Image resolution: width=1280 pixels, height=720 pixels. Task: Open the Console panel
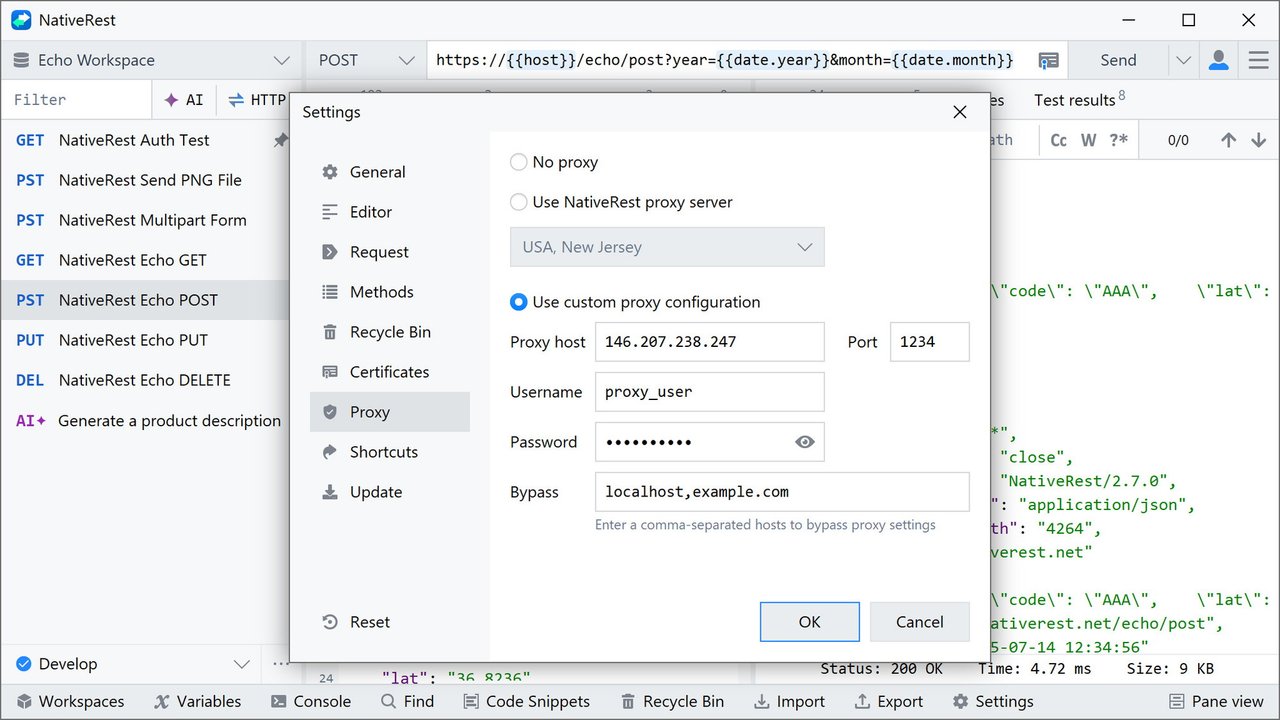(310, 701)
